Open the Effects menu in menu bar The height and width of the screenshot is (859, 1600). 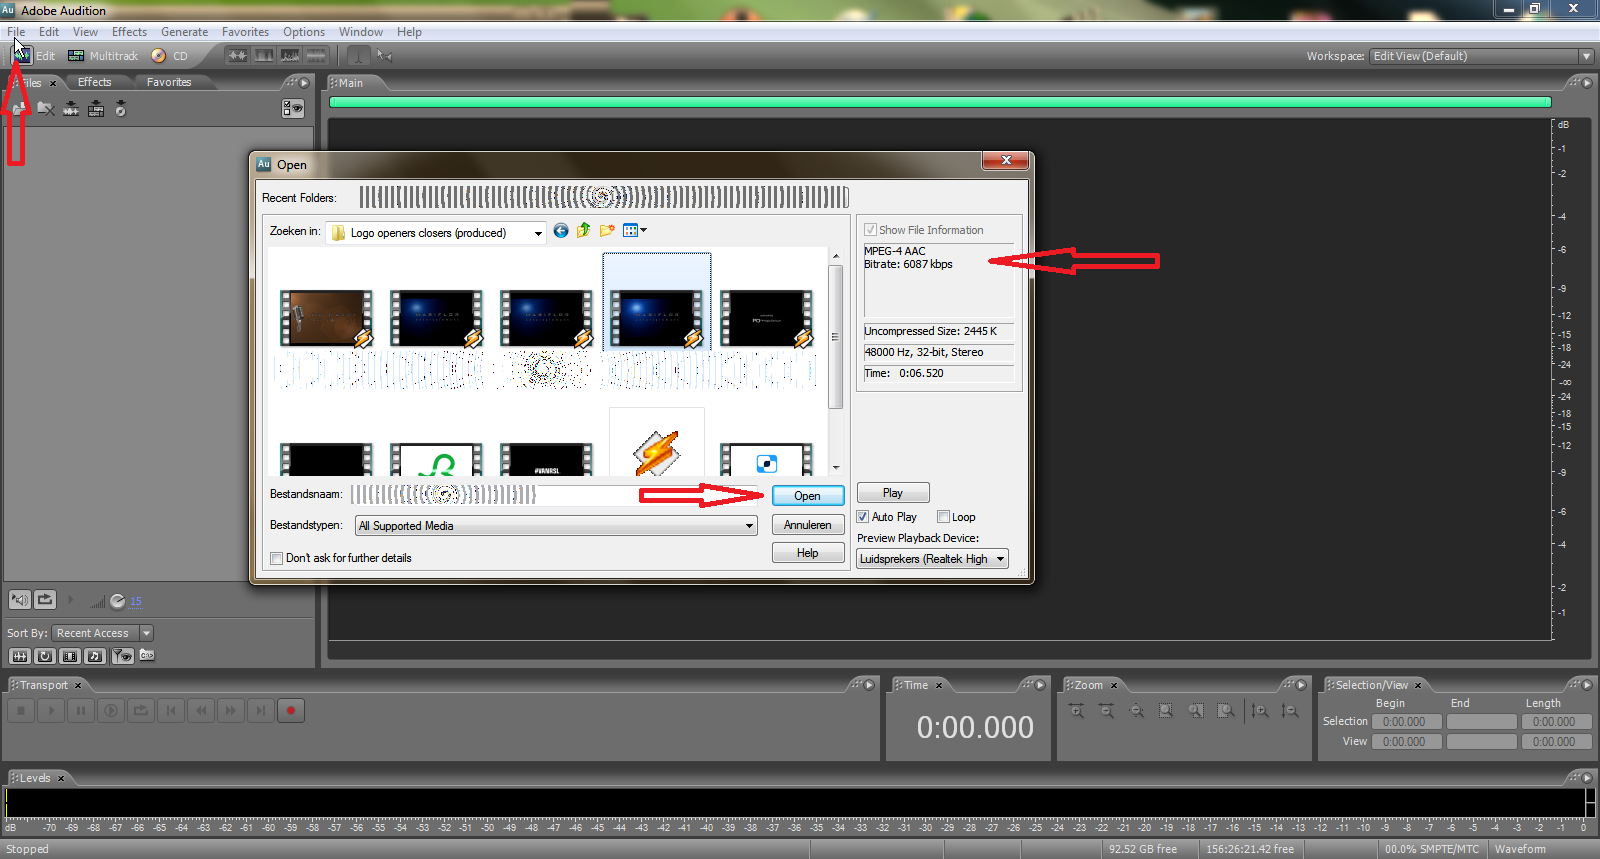[x=129, y=32]
